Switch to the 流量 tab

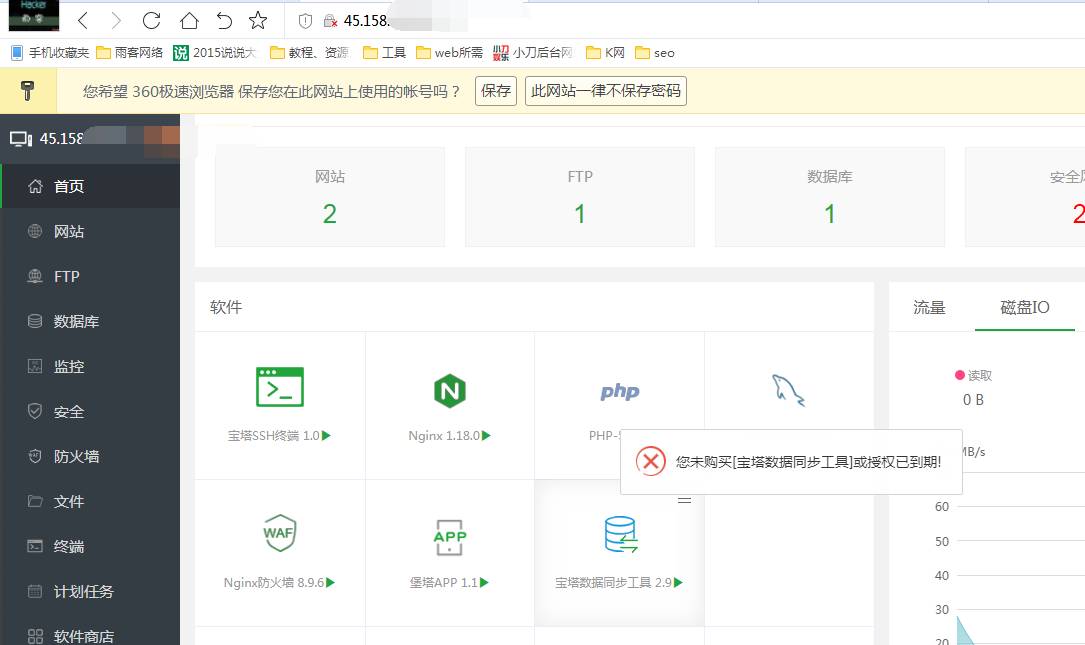(929, 307)
